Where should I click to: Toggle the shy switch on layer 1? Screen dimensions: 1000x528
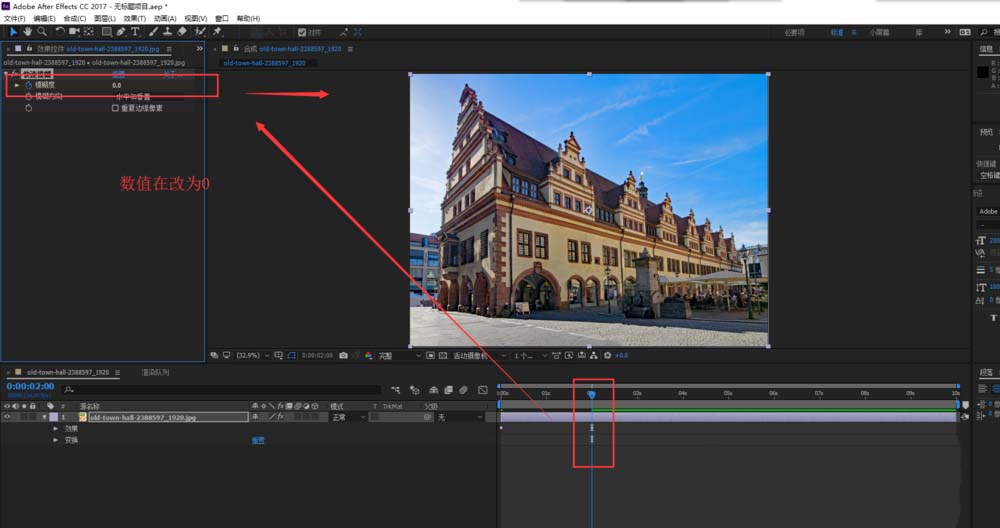tap(255, 417)
